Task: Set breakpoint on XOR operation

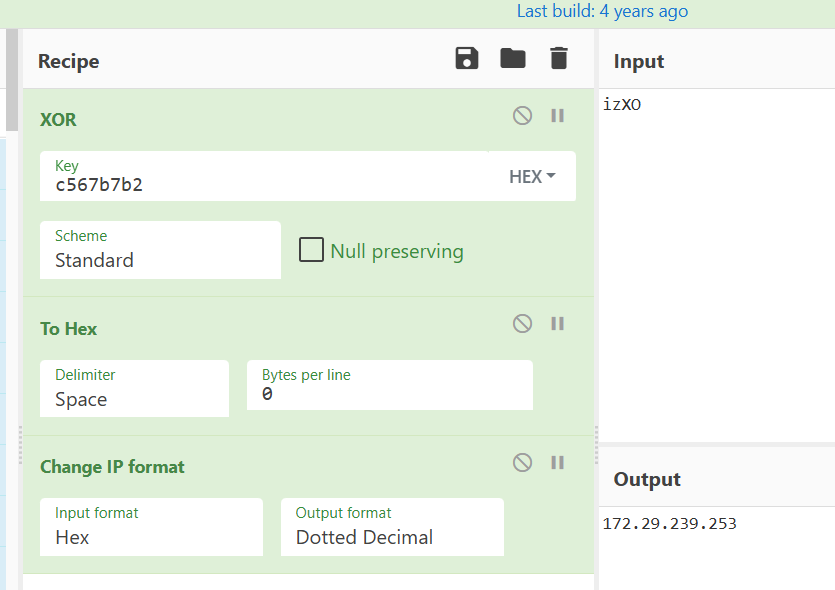Action: click(558, 116)
